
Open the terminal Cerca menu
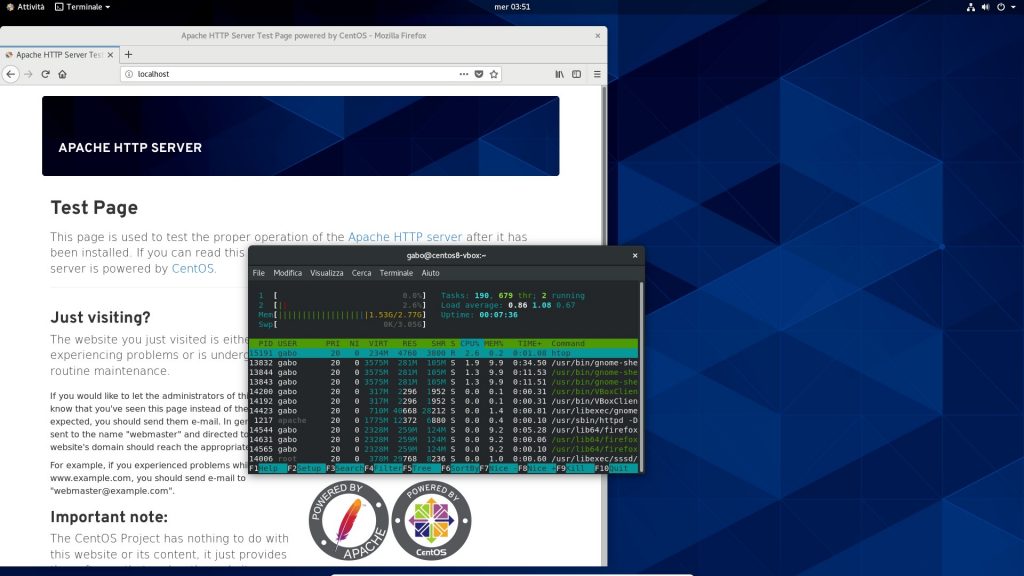(x=361, y=273)
